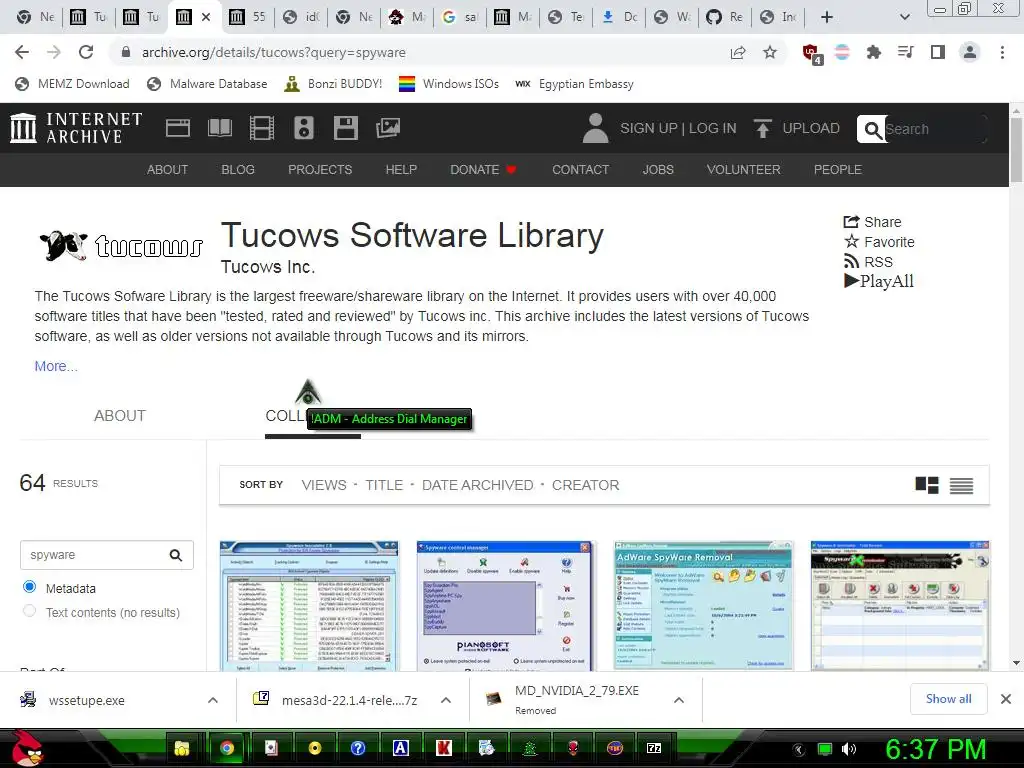Open Chrome three-dot menu
Screen dimensions: 1024x768
click(1002, 52)
